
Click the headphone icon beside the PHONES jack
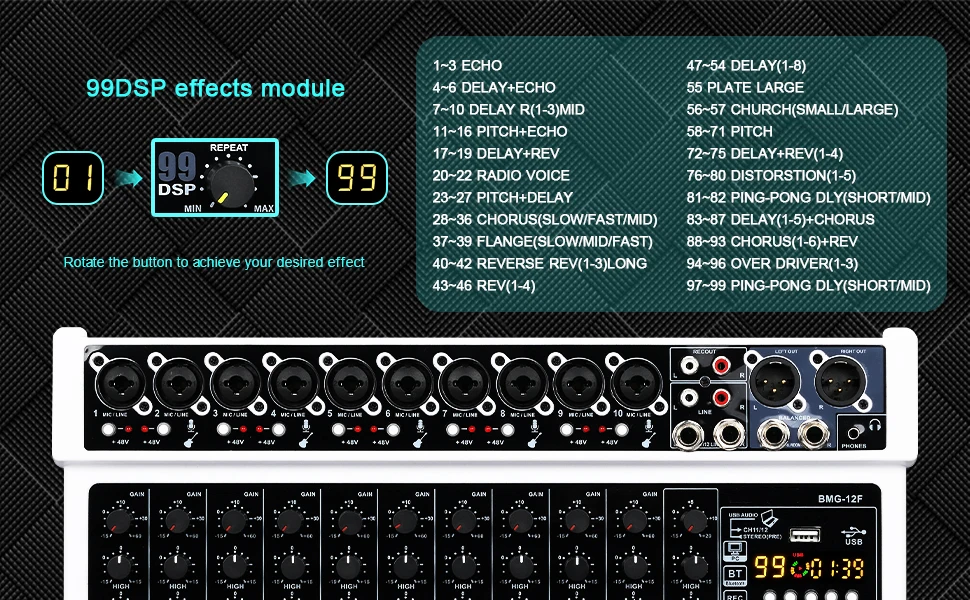click(874, 424)
